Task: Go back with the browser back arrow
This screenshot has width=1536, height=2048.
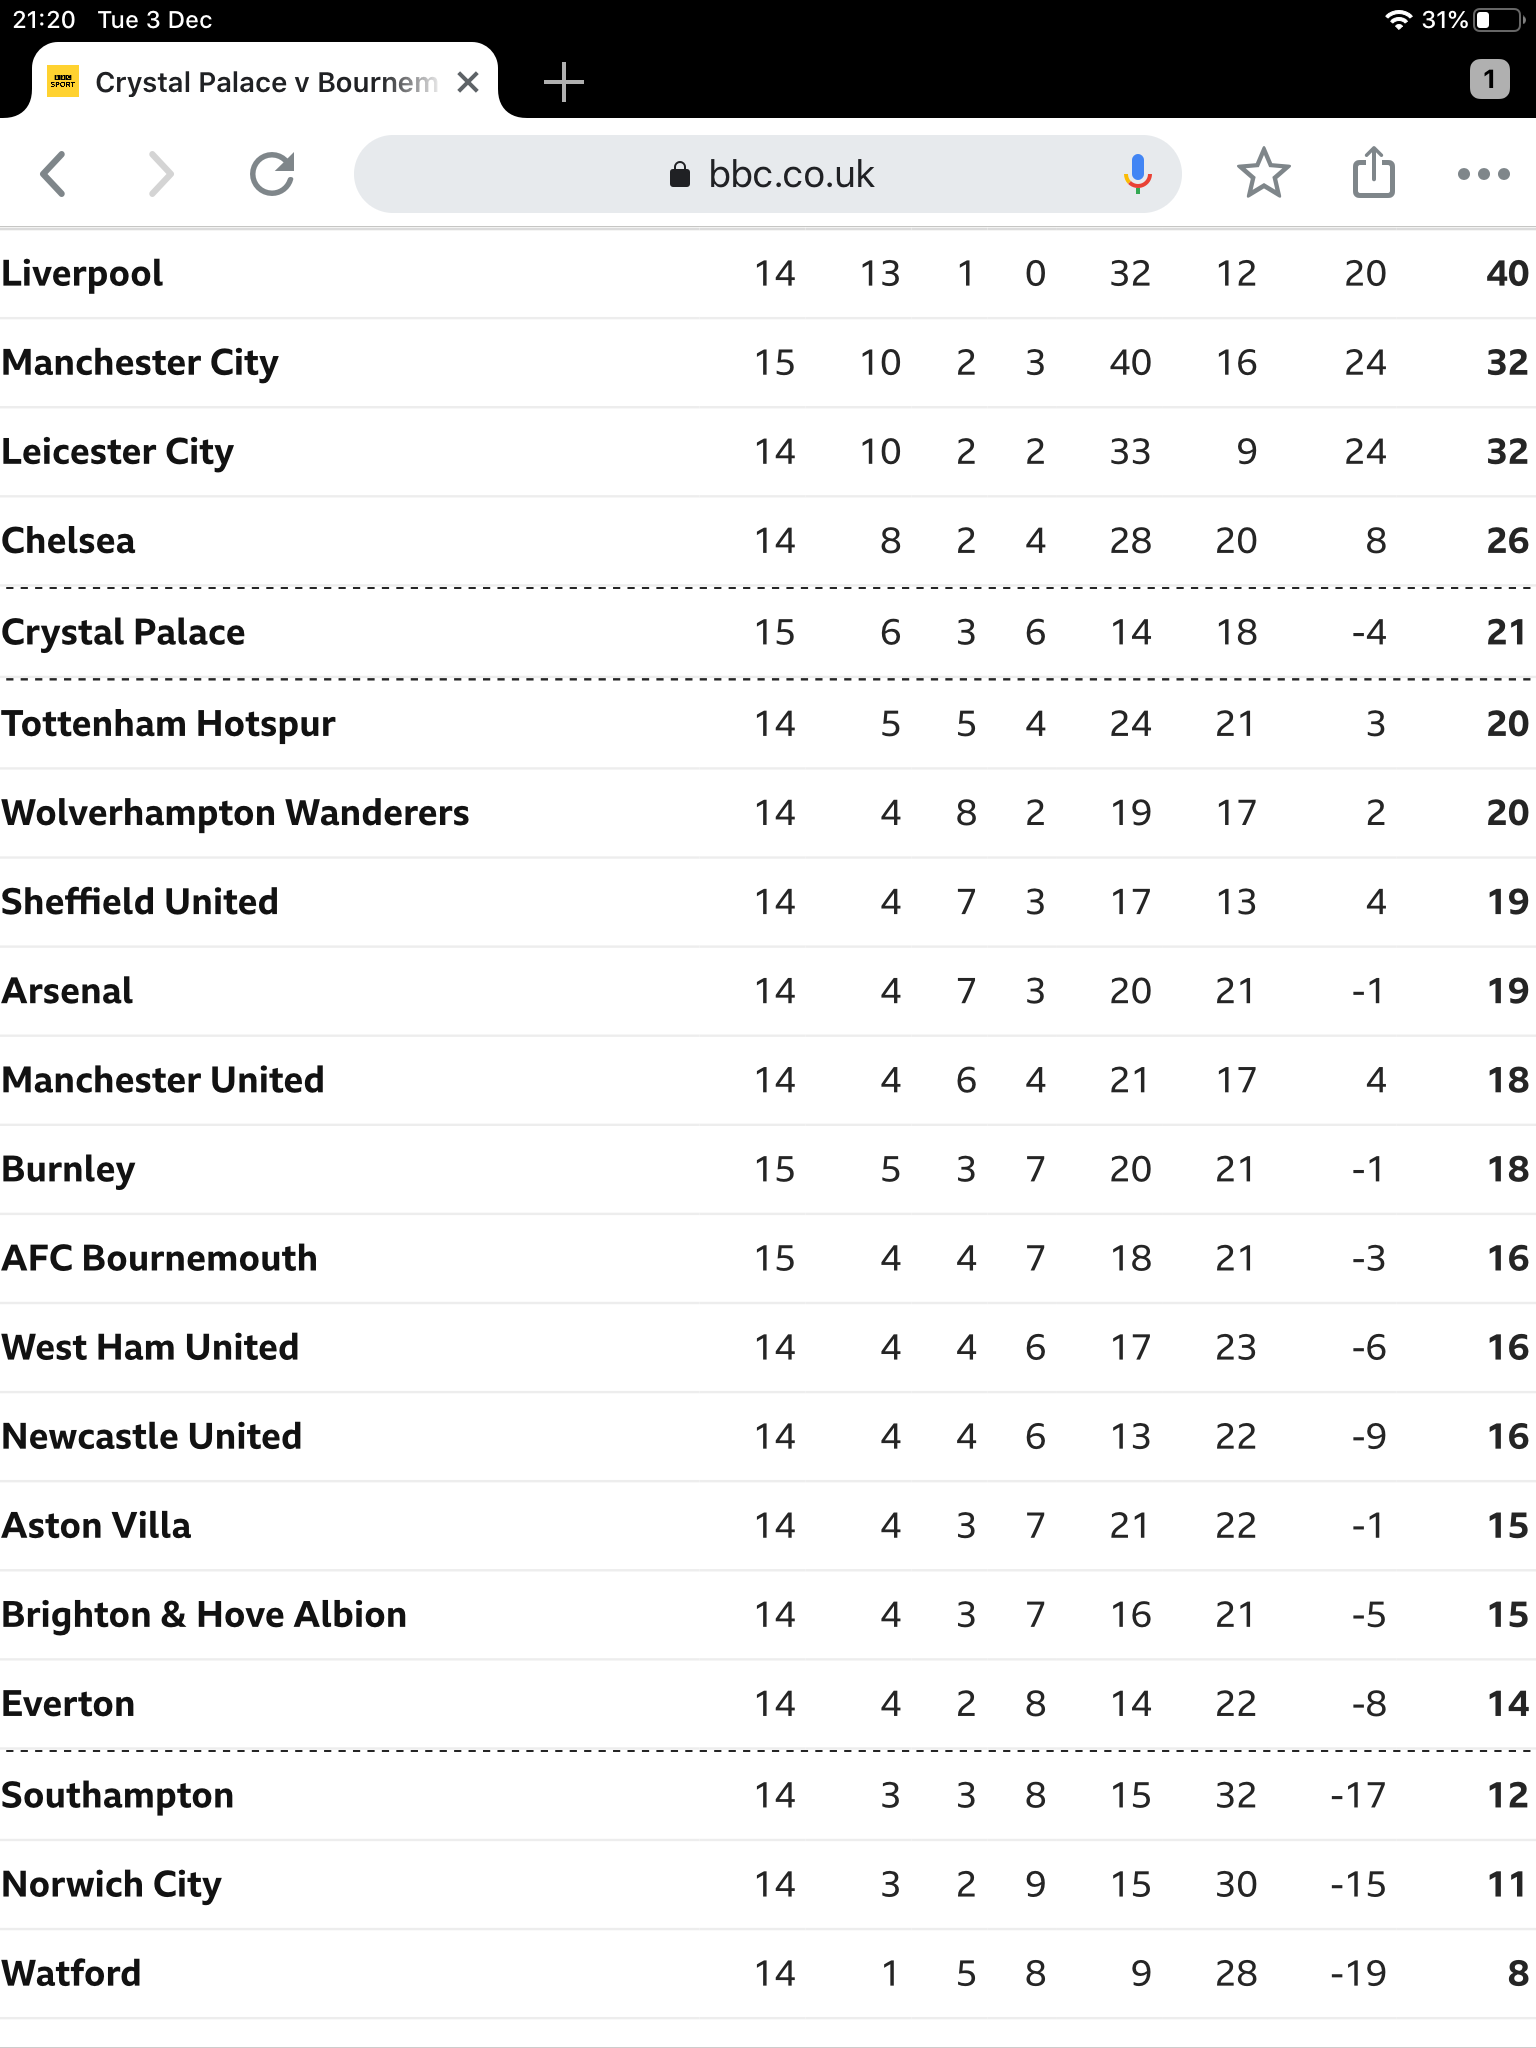Action: (54, 174)
